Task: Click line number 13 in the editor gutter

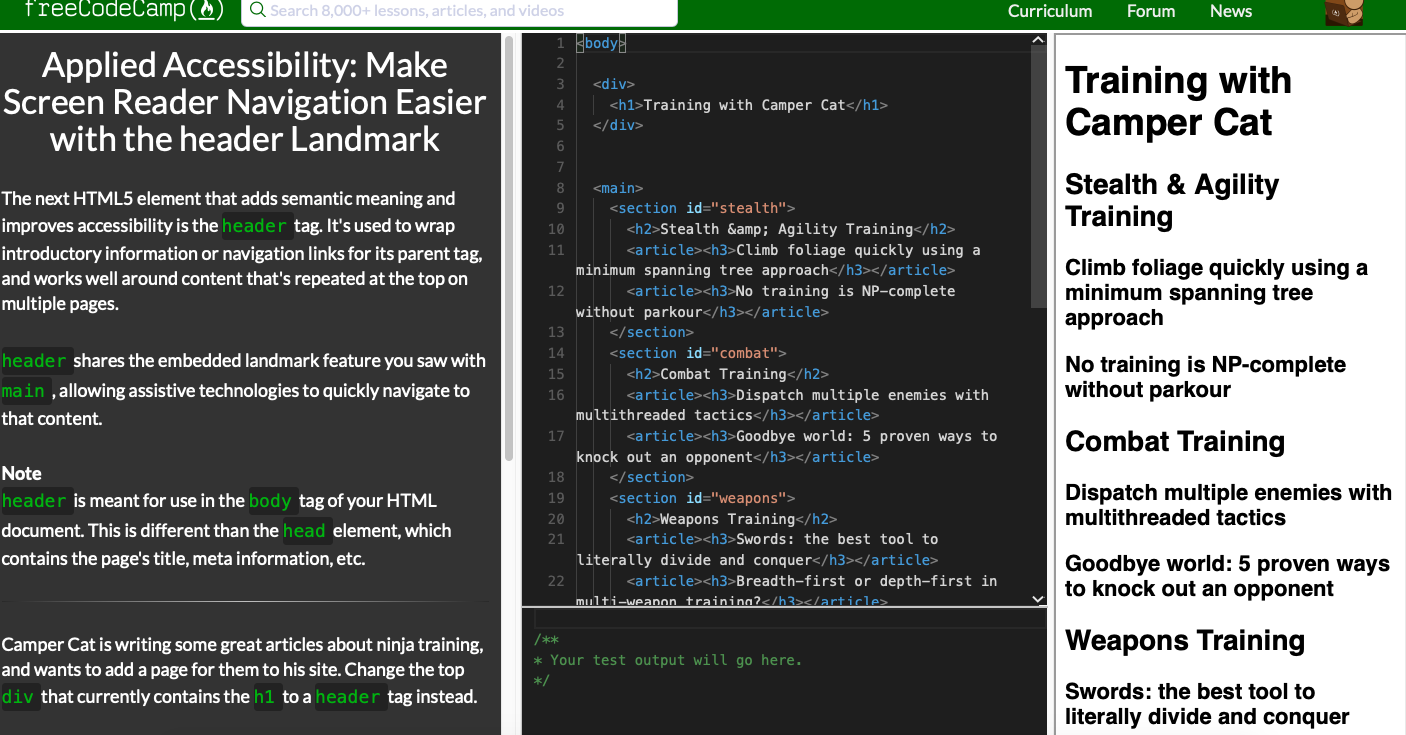Action: [x=556, y=332]
